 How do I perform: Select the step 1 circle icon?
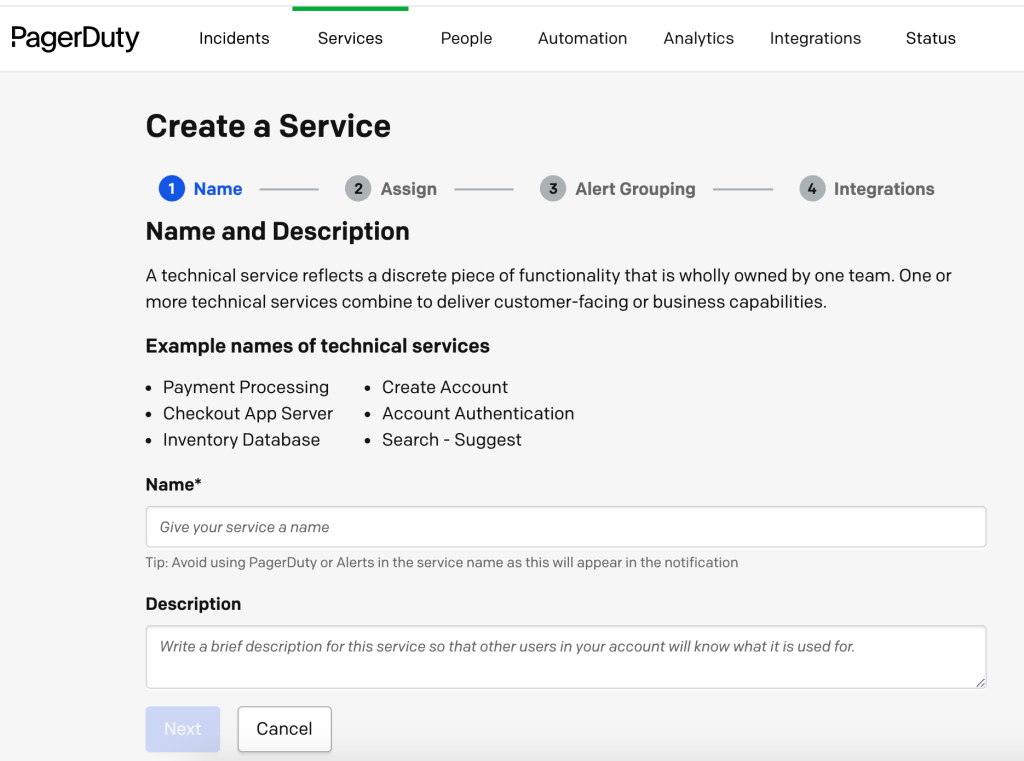pos(171,189)
